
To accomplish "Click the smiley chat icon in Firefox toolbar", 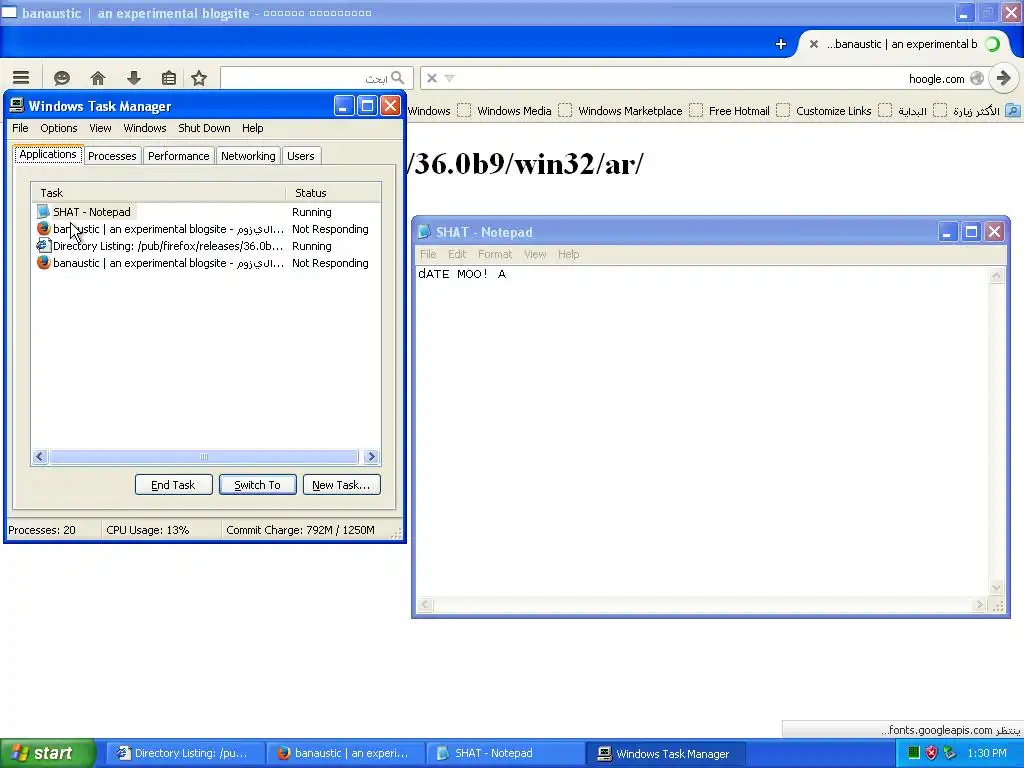I will (61, 78).
